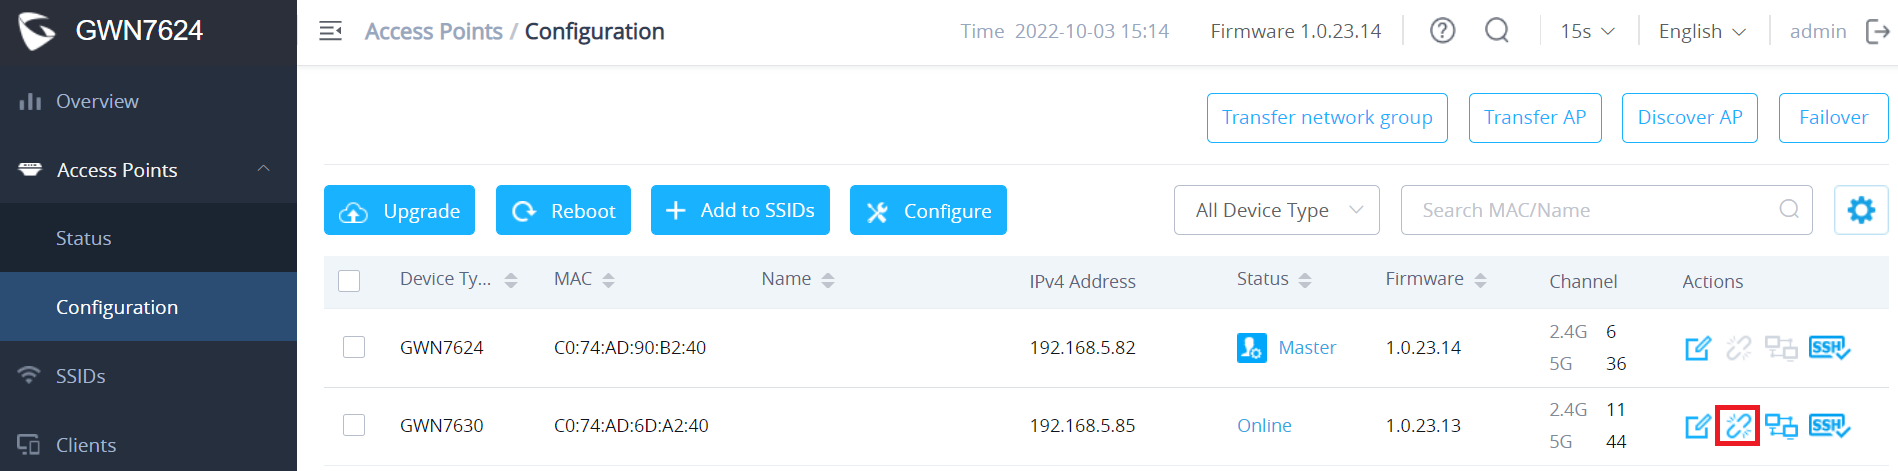
Task: Tick the checkbox for GWN7630
Action: pos(354,425)
